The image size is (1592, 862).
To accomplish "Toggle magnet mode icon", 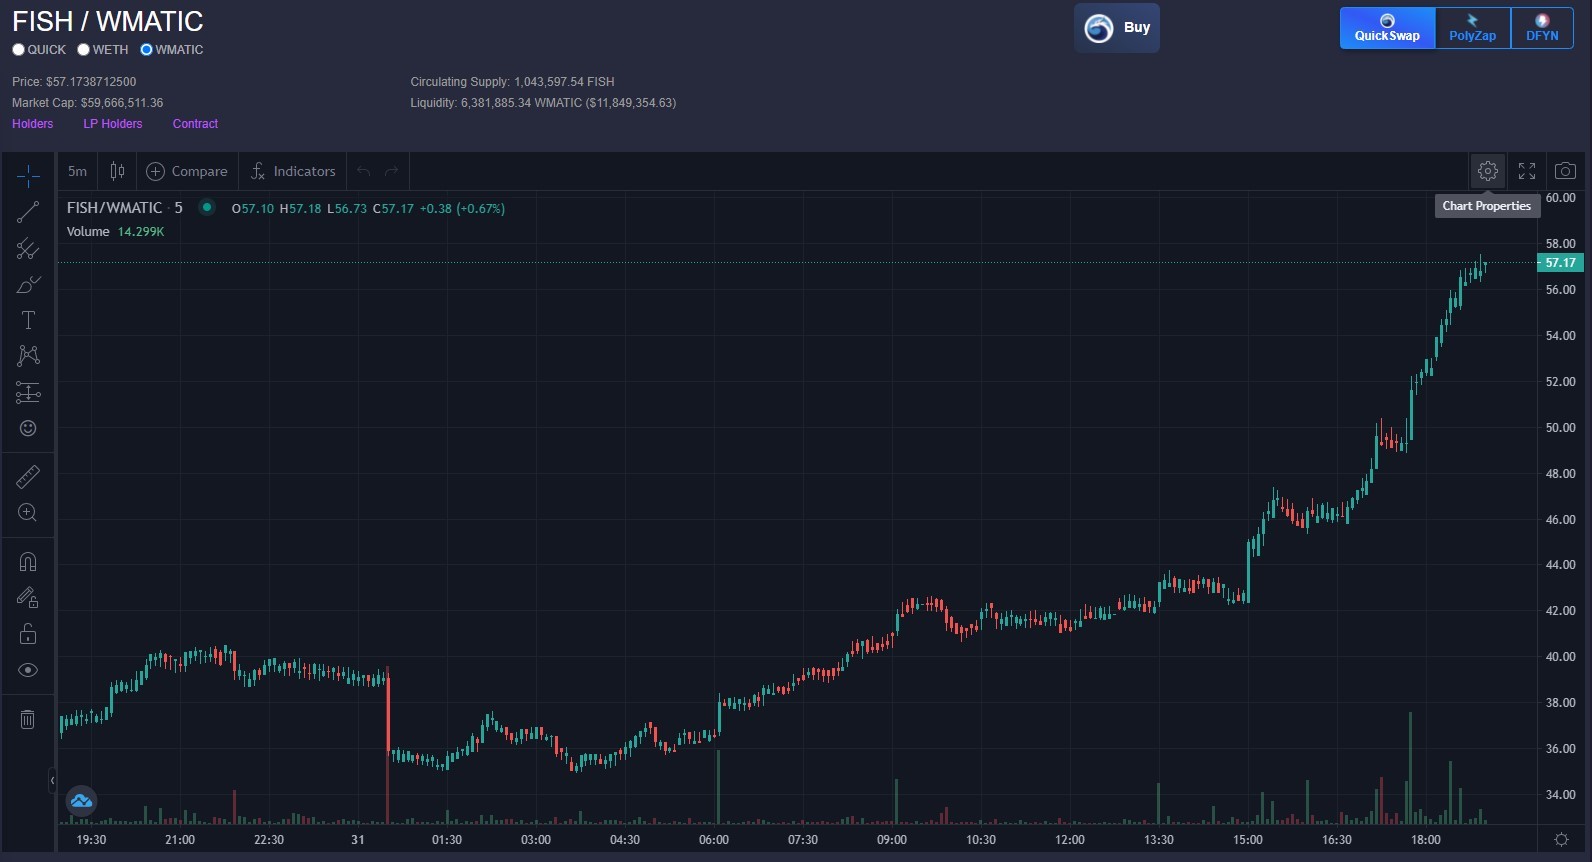I will pos(28,562).
